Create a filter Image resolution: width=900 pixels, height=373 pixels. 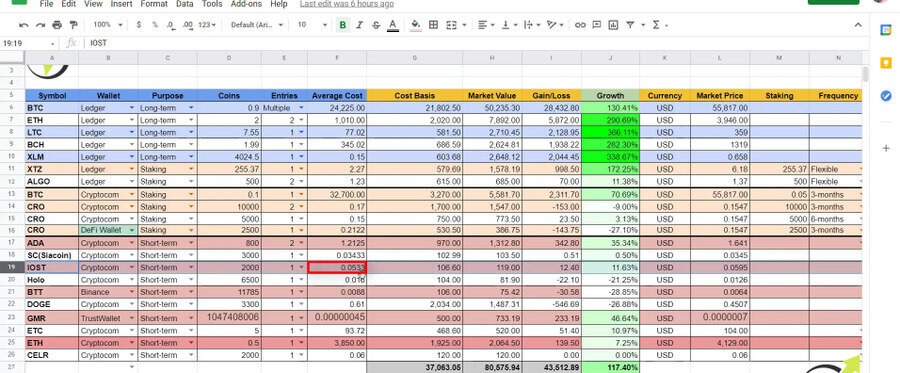(630, 25)
